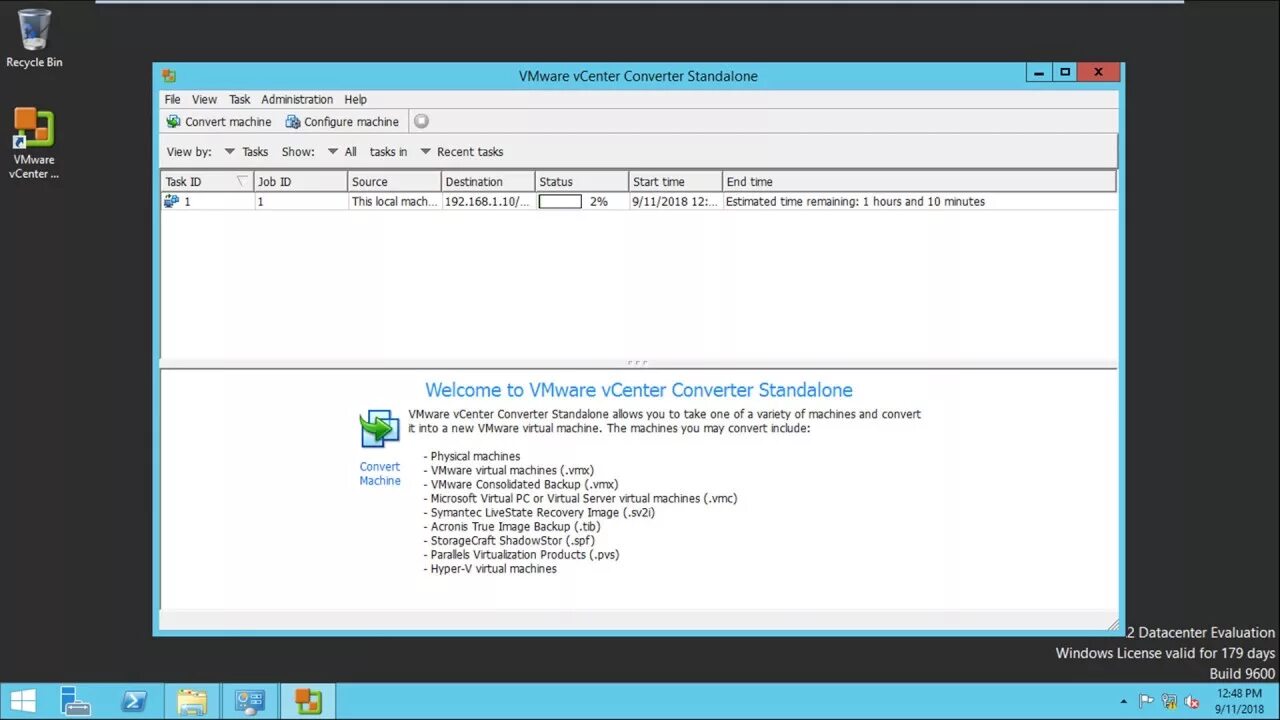1280x720 pixels.
Task: Open the Task menu
Action: point(239,99)
